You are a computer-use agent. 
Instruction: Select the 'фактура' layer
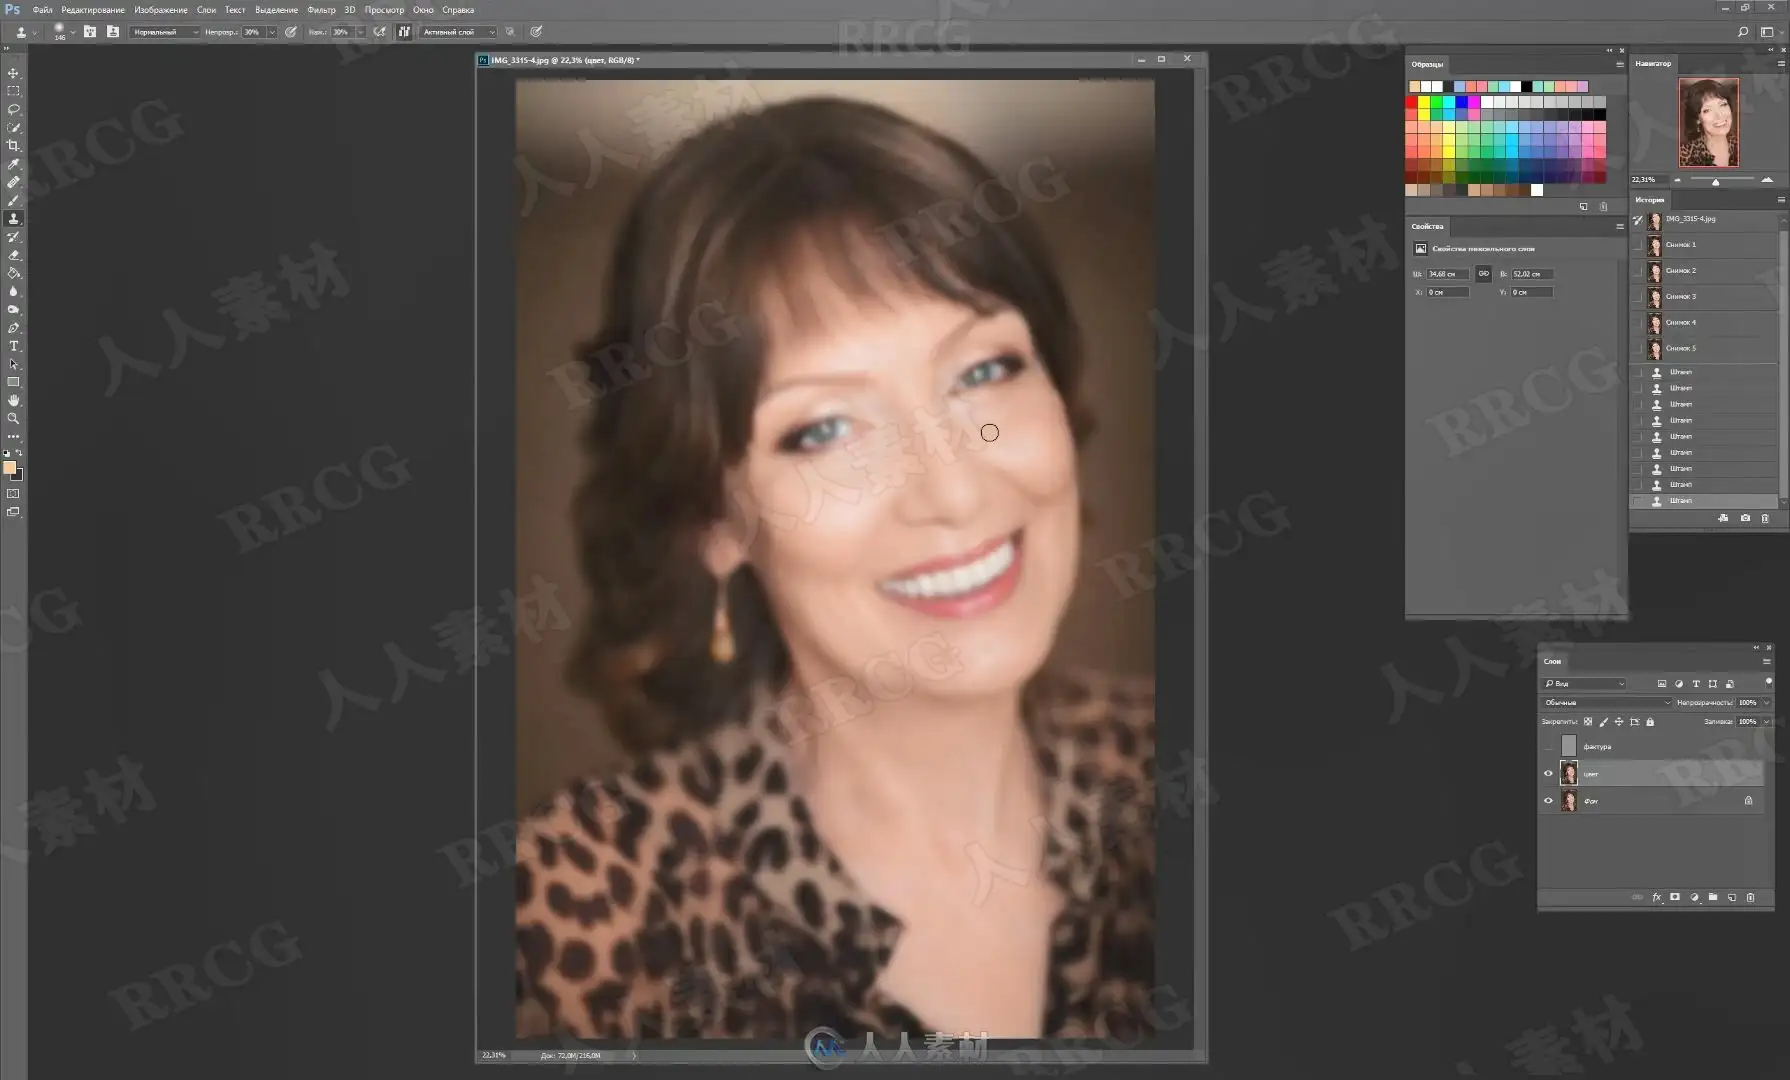[x=1650, y=746]
